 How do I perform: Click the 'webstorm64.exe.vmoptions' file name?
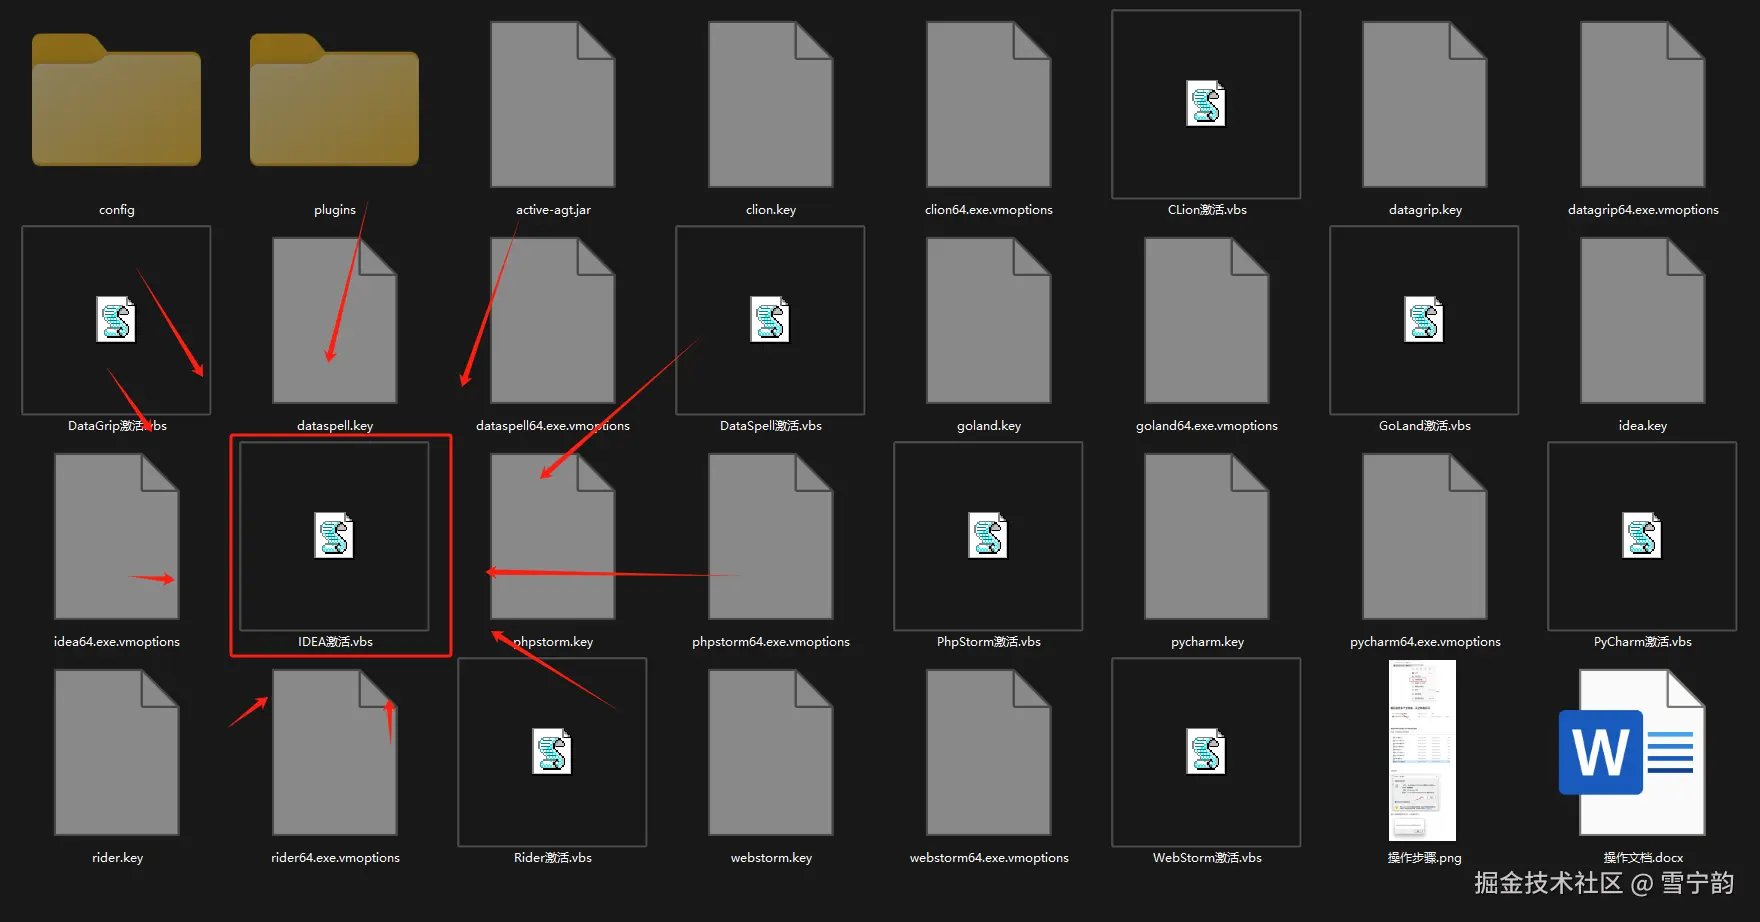pyautogui.click(x=989, y=858)
